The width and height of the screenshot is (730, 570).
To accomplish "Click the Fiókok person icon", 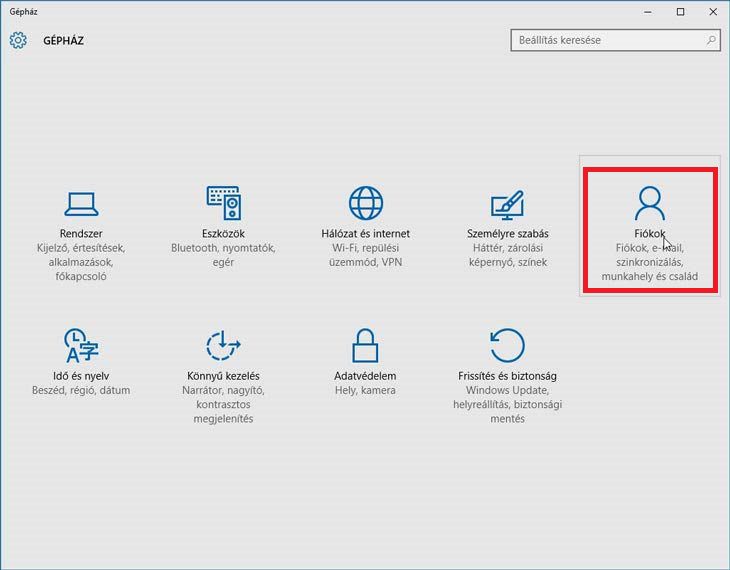I will (649, 203).
